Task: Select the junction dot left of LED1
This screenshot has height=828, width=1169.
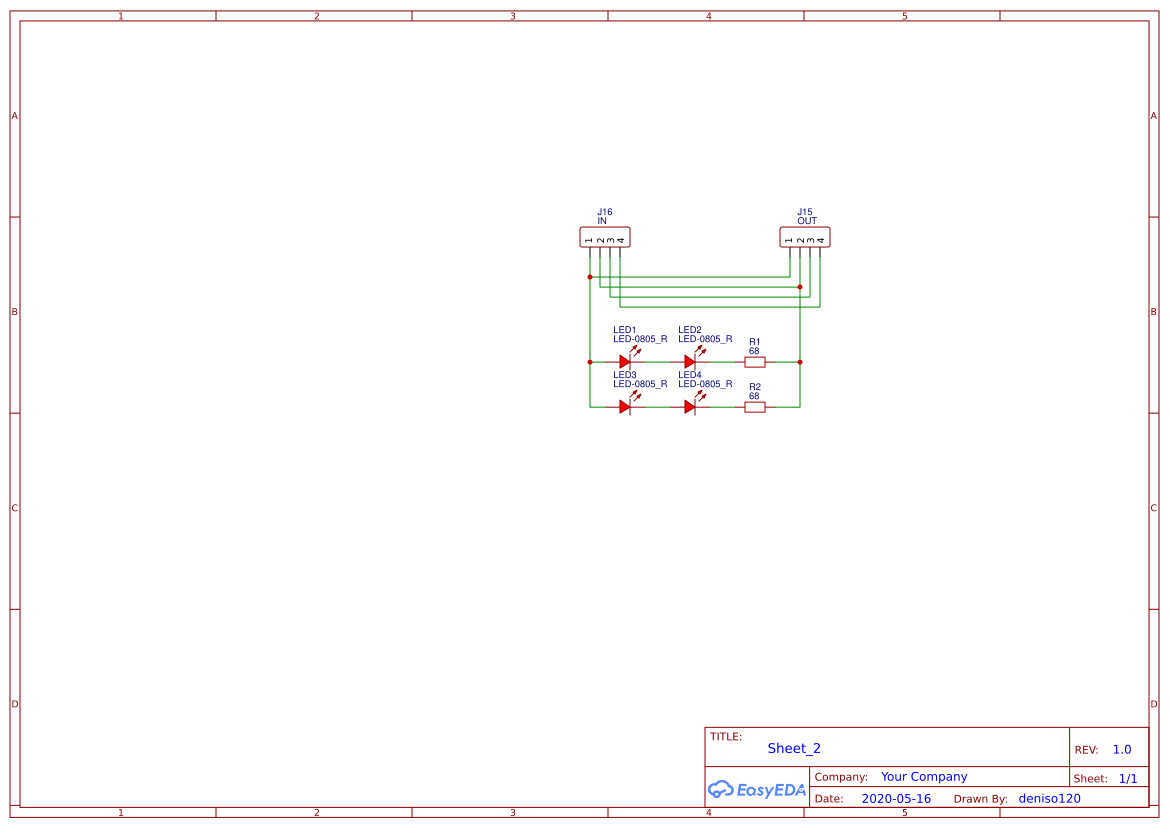Action: (x=590, y=361)
